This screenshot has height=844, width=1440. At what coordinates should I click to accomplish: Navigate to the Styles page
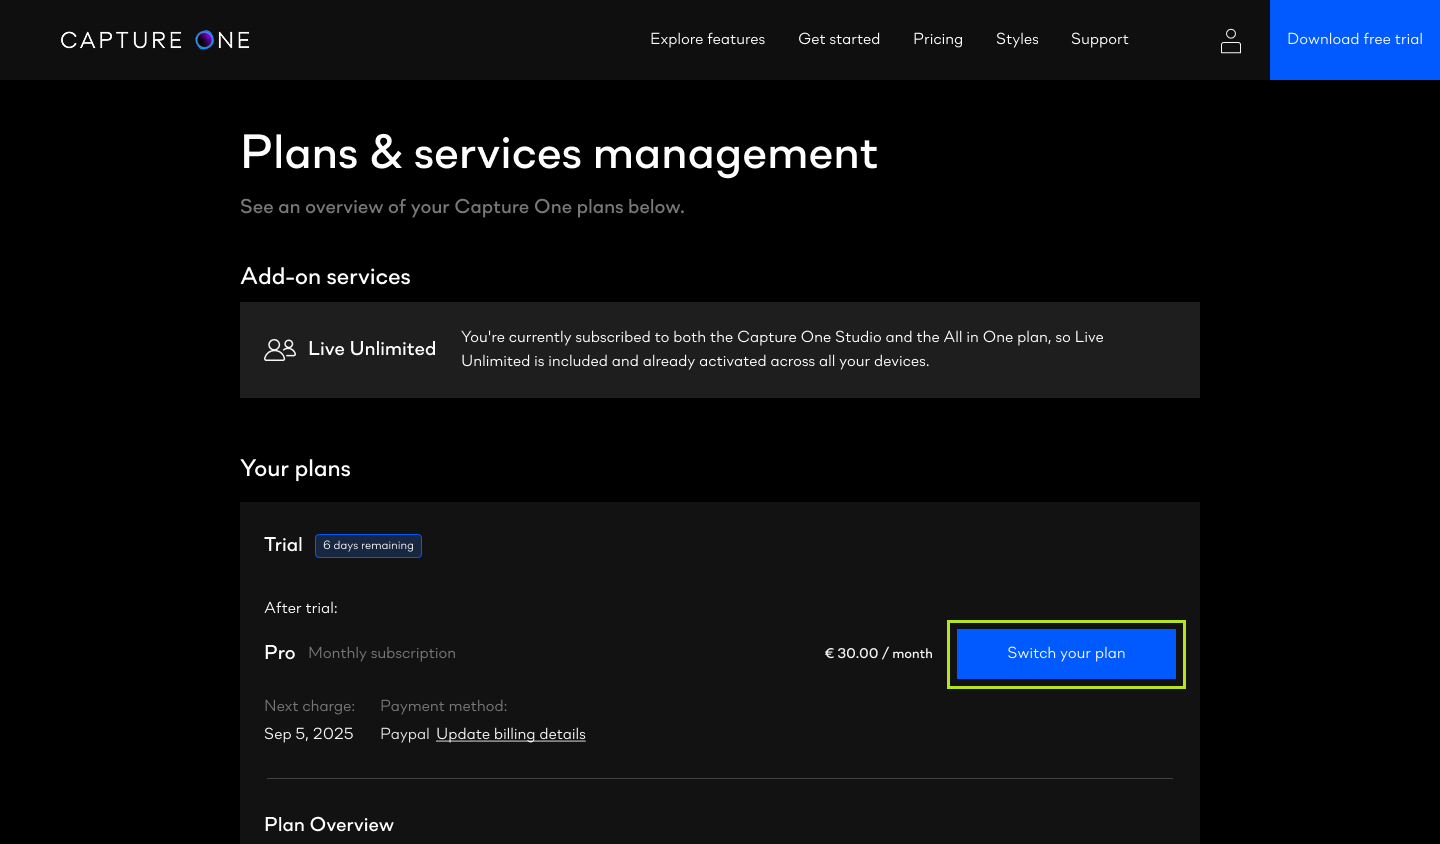tap(1017, 39)
